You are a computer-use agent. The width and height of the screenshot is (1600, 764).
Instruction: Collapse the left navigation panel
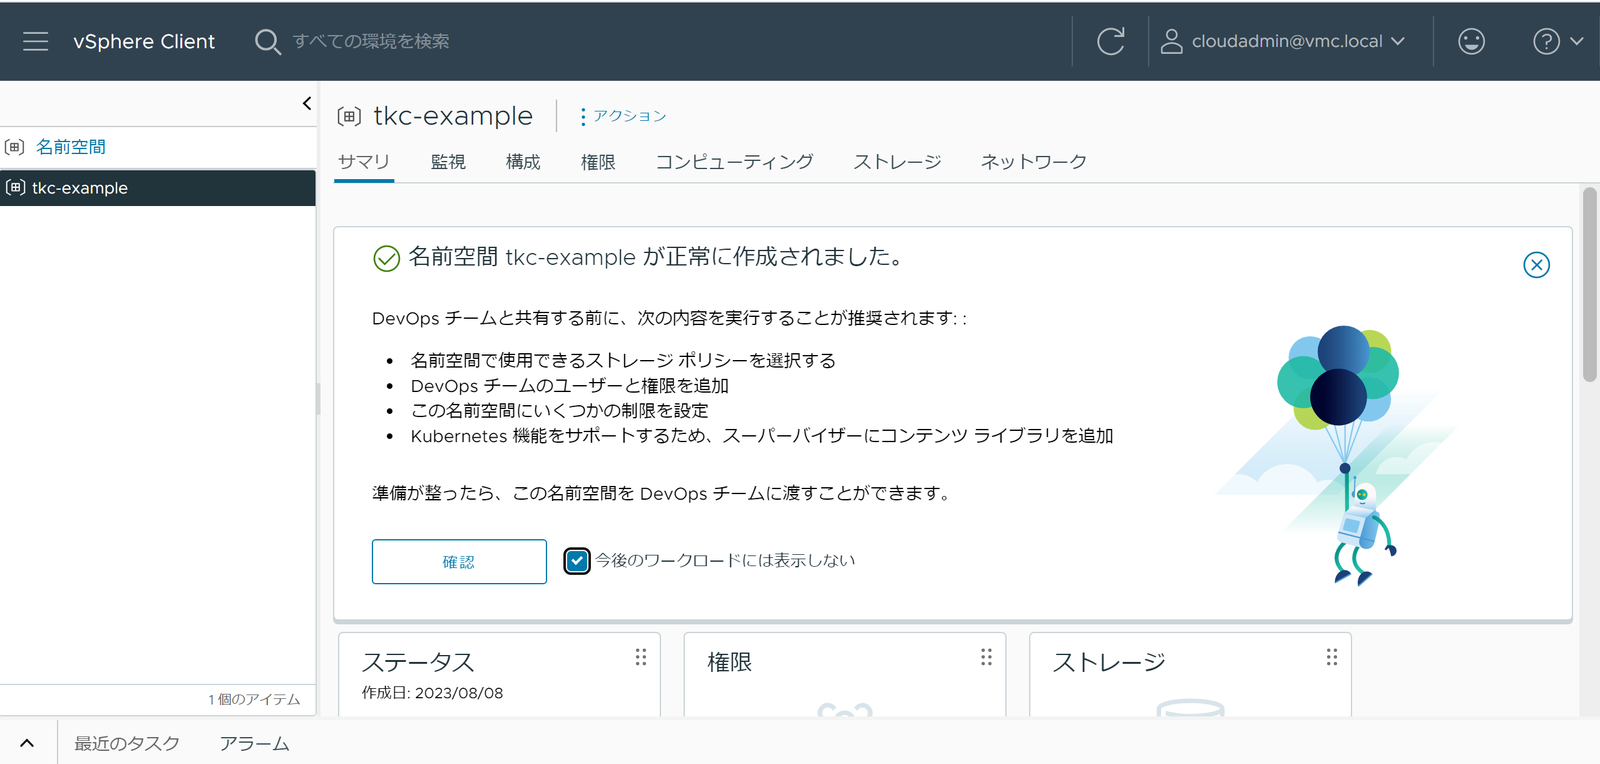click(x=306, y=103)
